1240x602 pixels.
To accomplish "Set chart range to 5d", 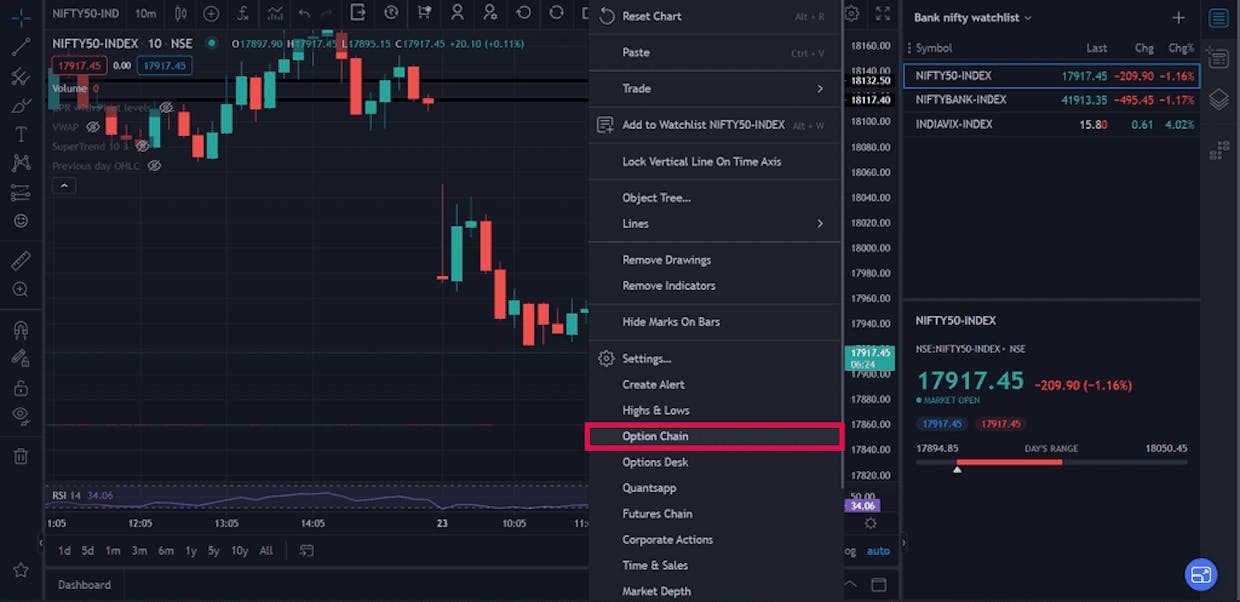I will coord(88,551).
